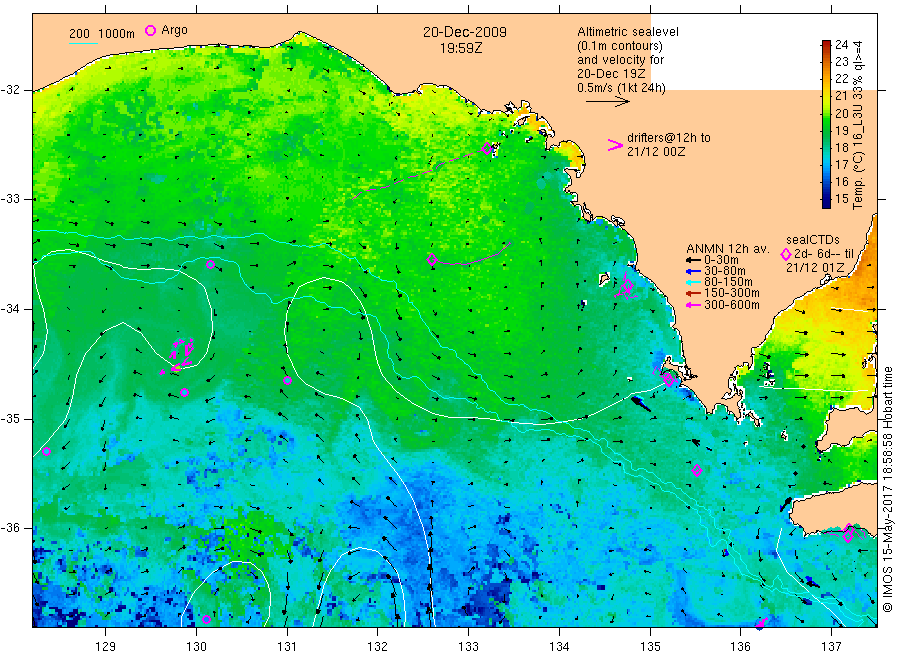
Task: Click the -36 latitude axis label
Action: (x=10, y=527)
